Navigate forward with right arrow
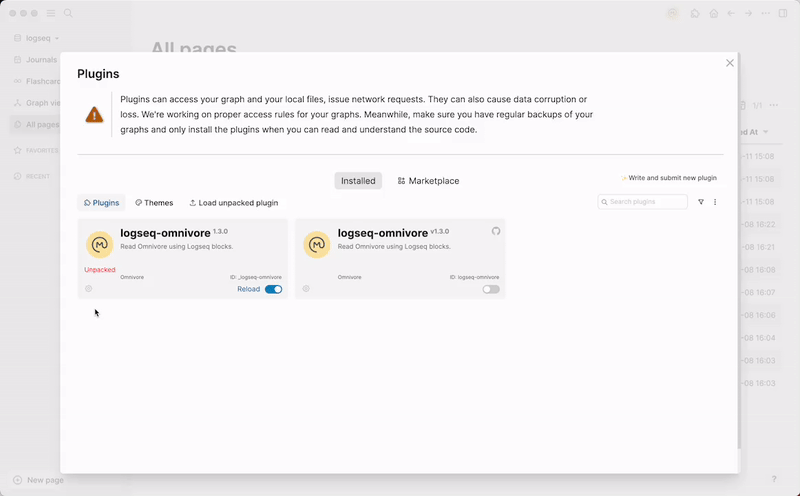Image resolution: width=800 pixels, height=496 pixels. 748,14
